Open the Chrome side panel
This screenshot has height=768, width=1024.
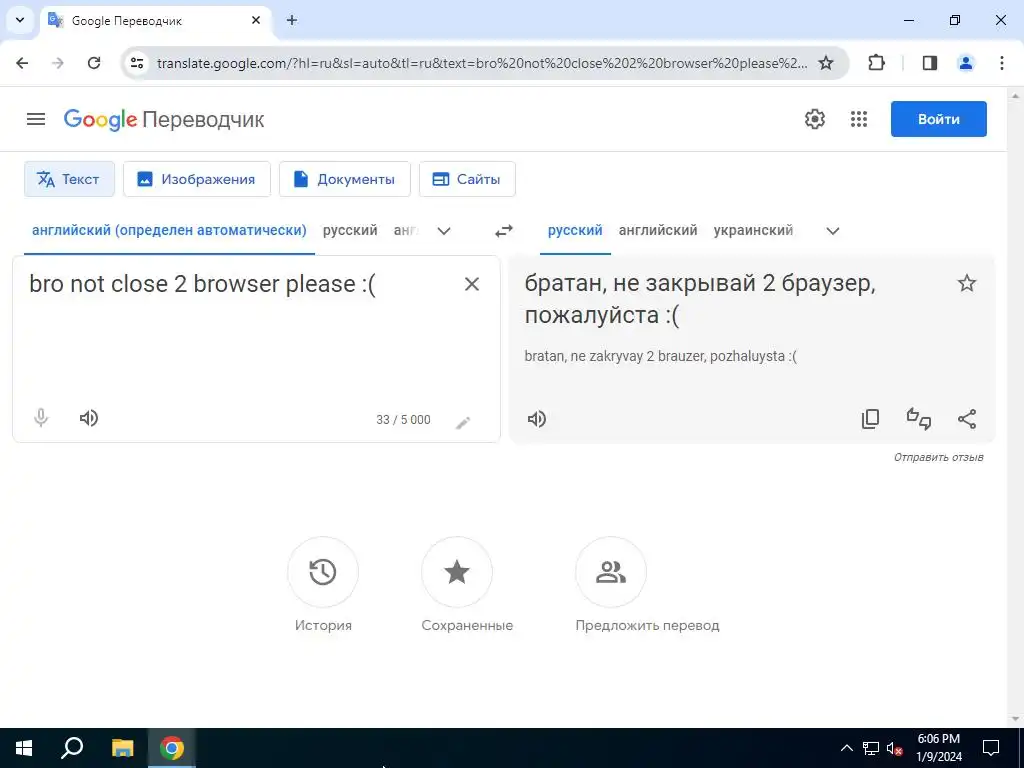point(929,63)
